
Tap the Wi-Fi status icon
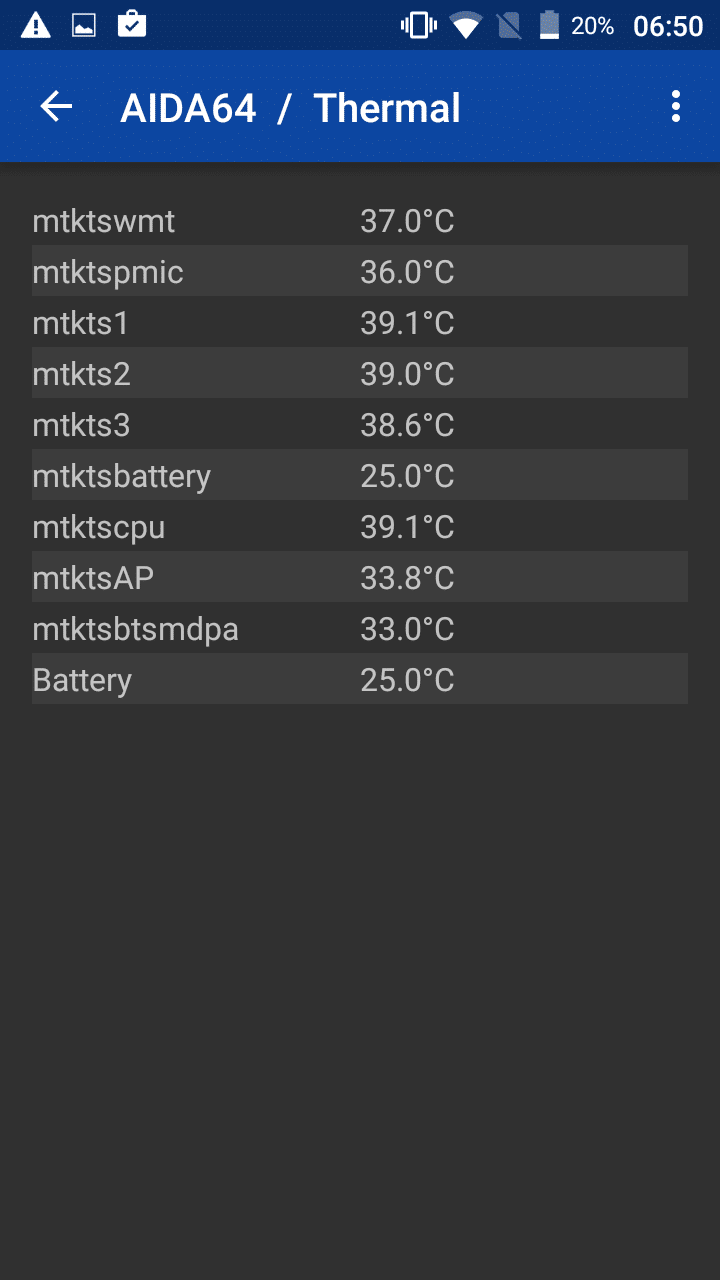click(465, 25)
